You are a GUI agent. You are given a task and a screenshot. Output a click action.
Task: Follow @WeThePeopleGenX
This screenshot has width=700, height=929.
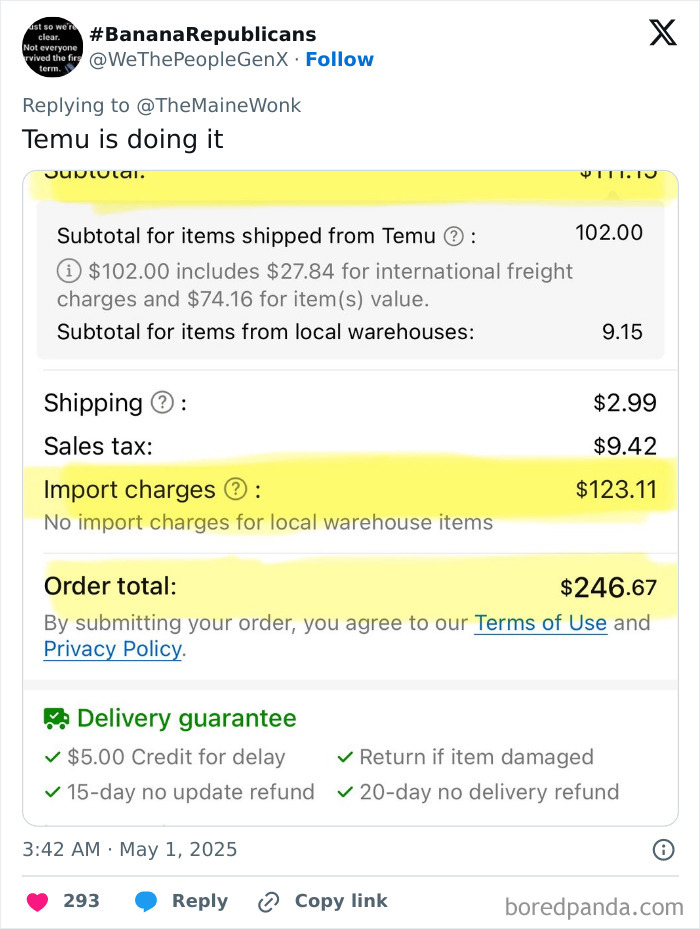pyautogui.click(x=340, y=60)
